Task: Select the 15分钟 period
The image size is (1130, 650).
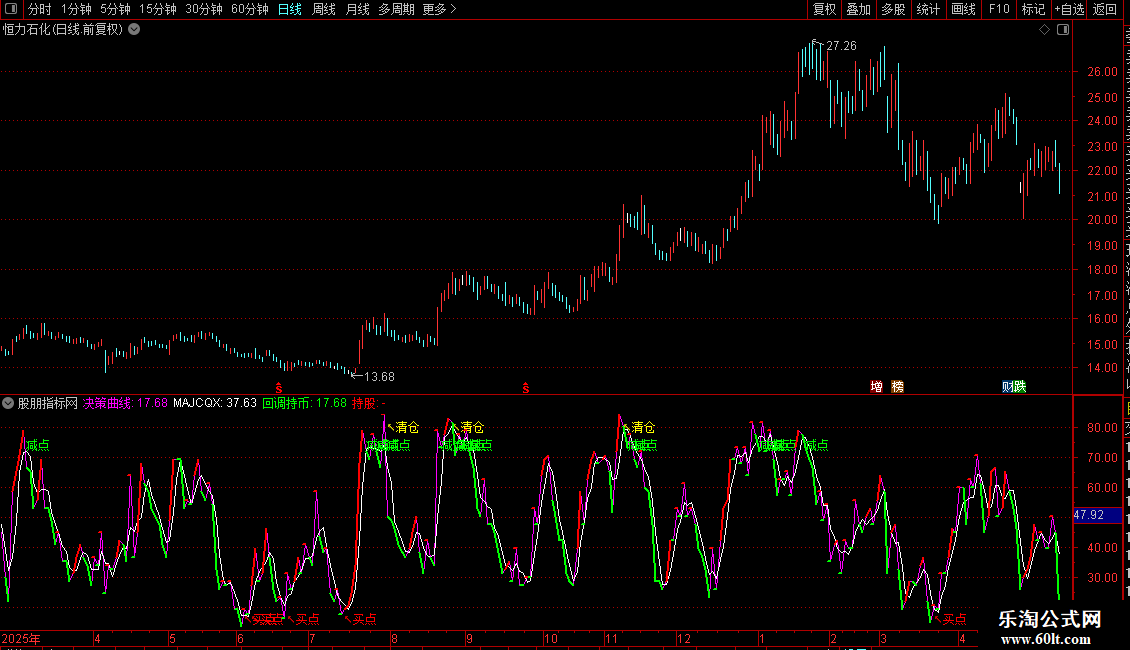Action: click(158, 9)
